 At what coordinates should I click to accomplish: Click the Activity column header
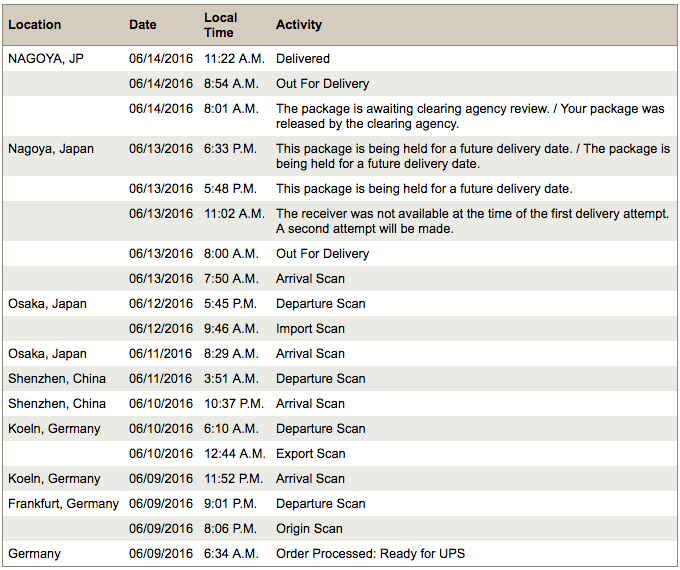299,25
